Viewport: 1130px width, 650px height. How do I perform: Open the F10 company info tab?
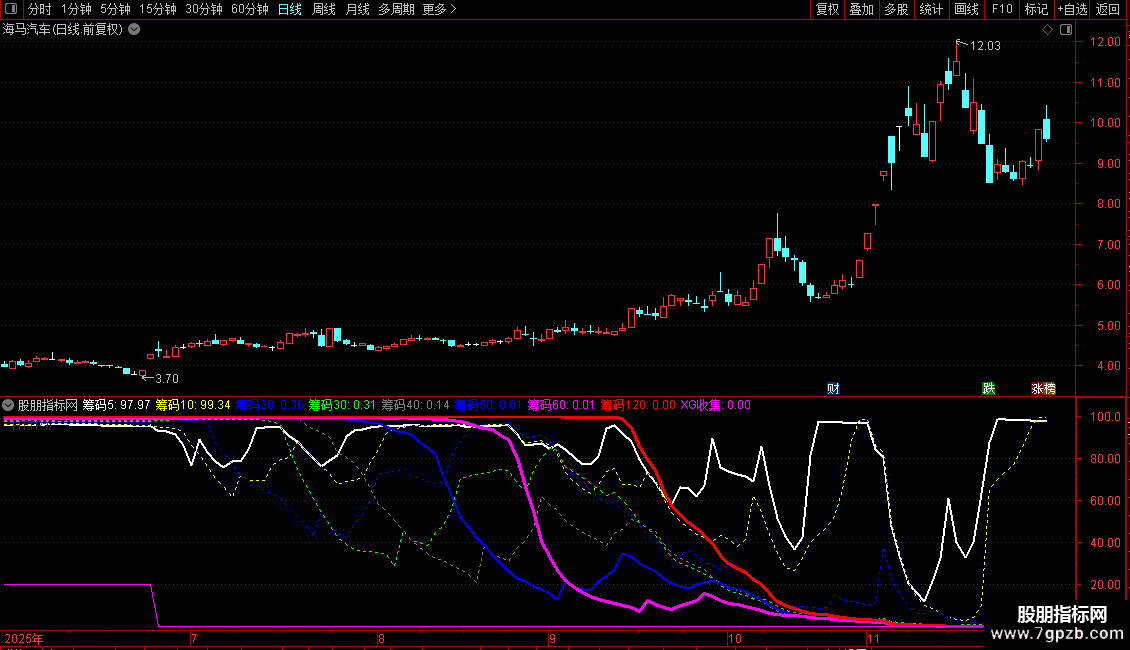(1001, 10)
